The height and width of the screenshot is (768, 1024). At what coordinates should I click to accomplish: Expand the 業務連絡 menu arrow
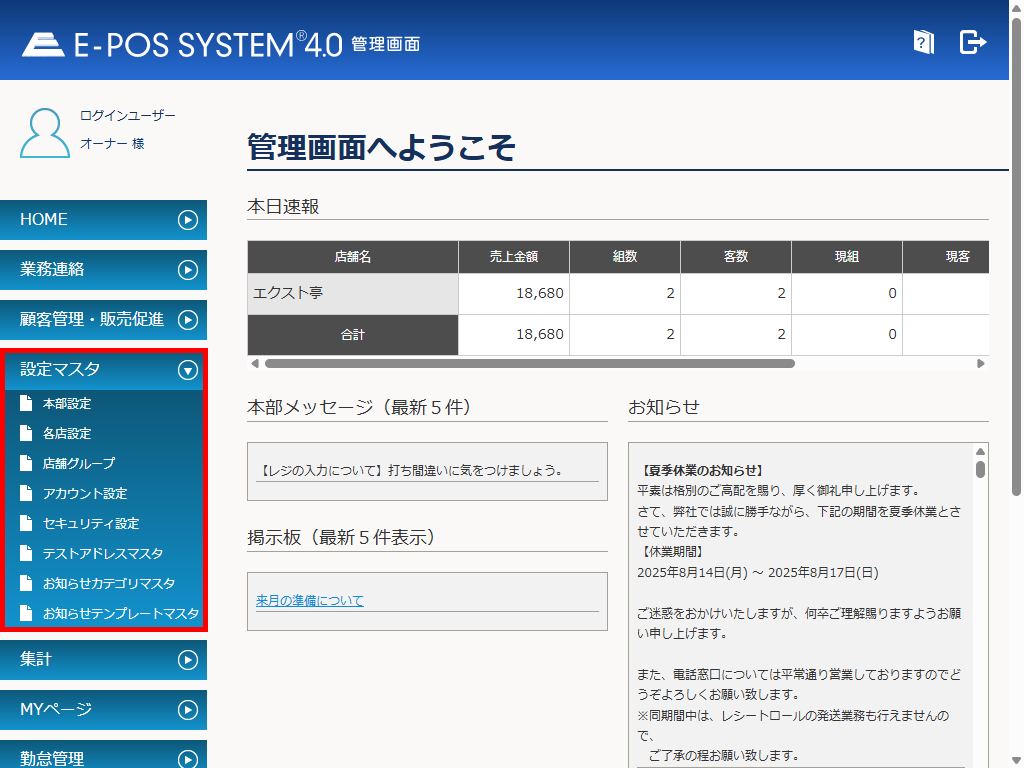[x=187, y=270]
